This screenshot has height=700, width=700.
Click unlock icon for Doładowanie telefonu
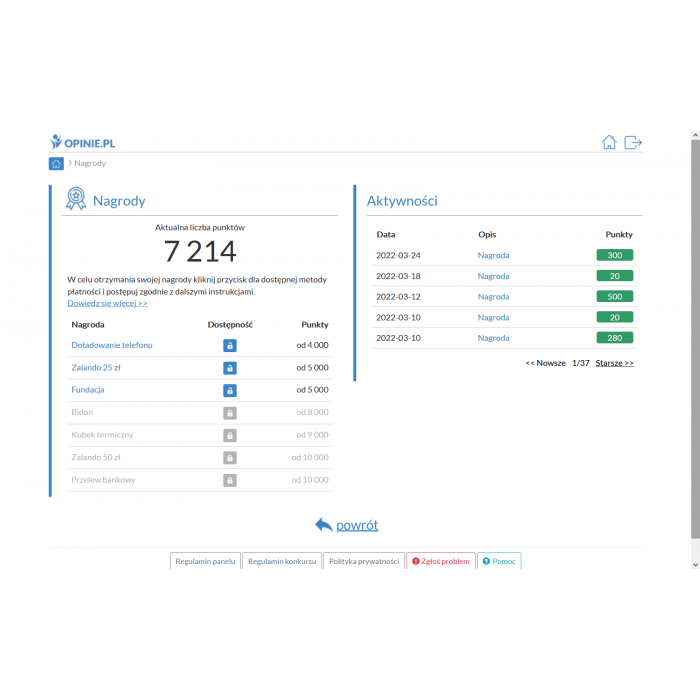click(230, 345)
